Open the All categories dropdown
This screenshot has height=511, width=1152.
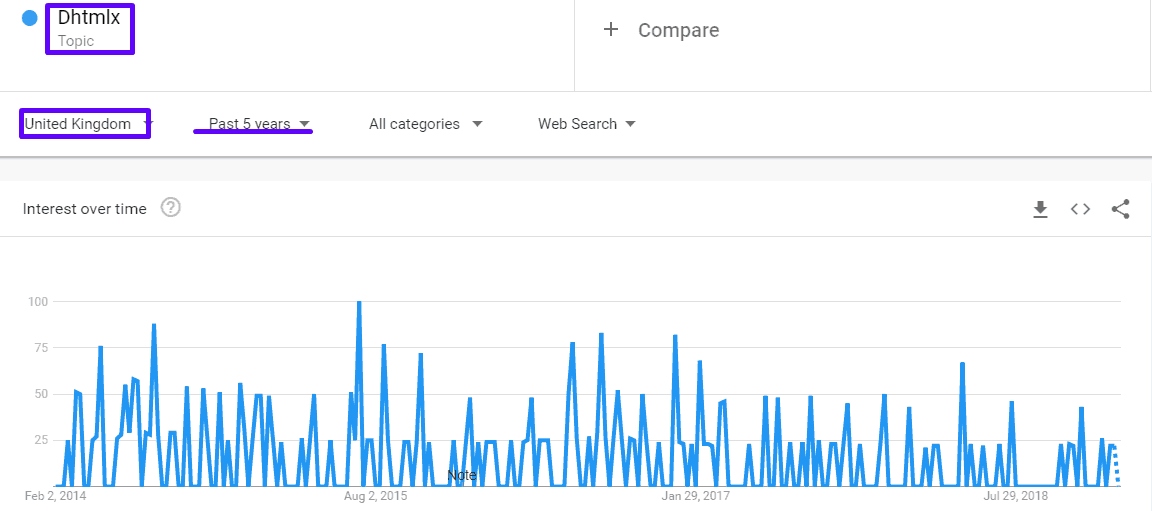pos(425,124)
